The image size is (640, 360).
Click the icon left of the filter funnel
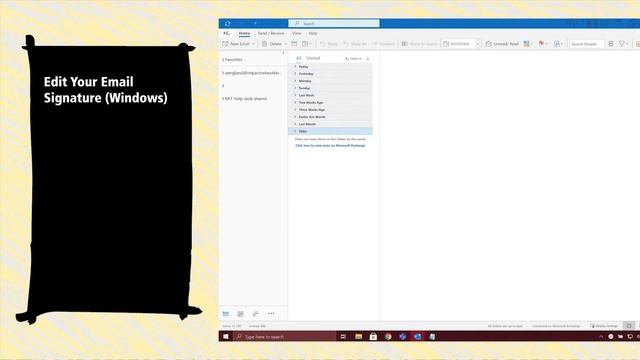(611, 44)
